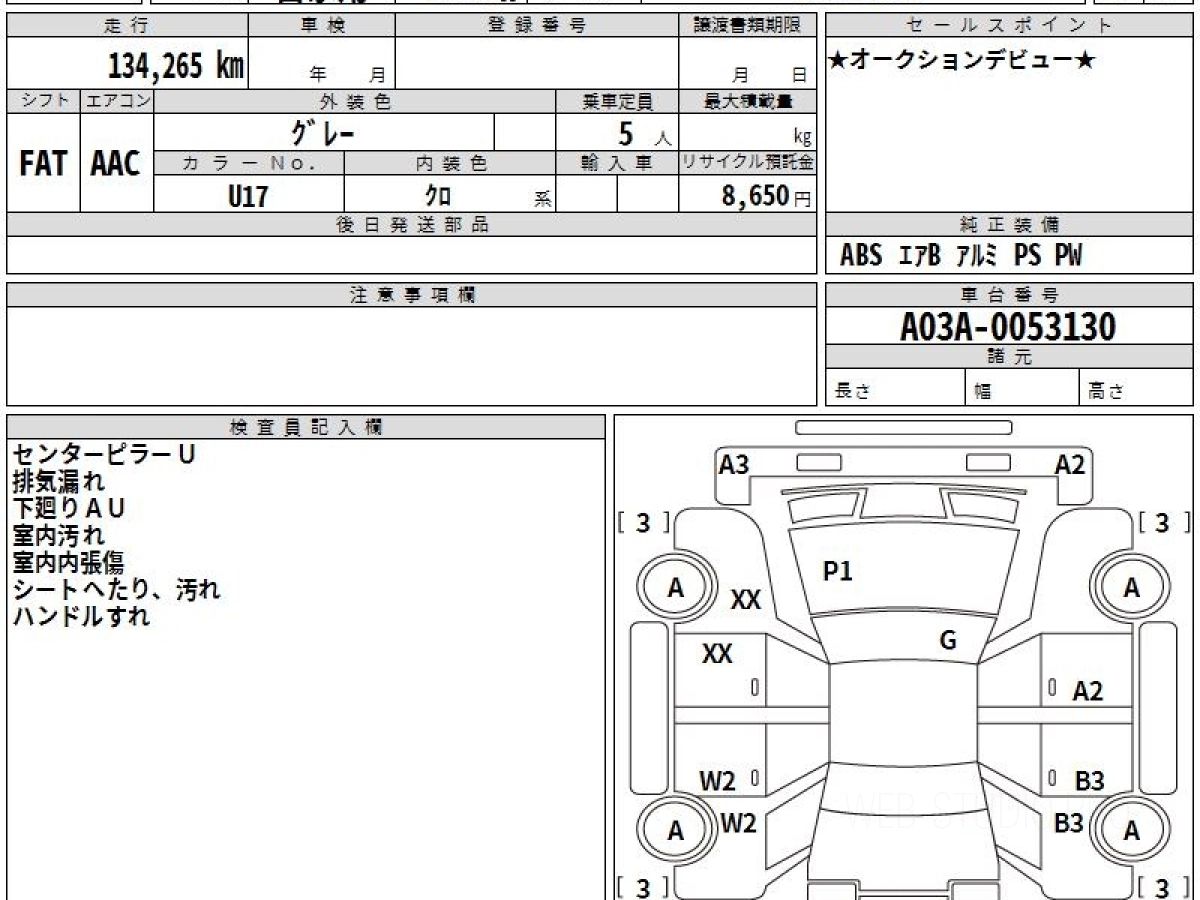The width and height of the screenshot is (1200, 900).
Task: Click the inspector note センターピラーU
Action: pyautogui.click(x=104, y=454)
